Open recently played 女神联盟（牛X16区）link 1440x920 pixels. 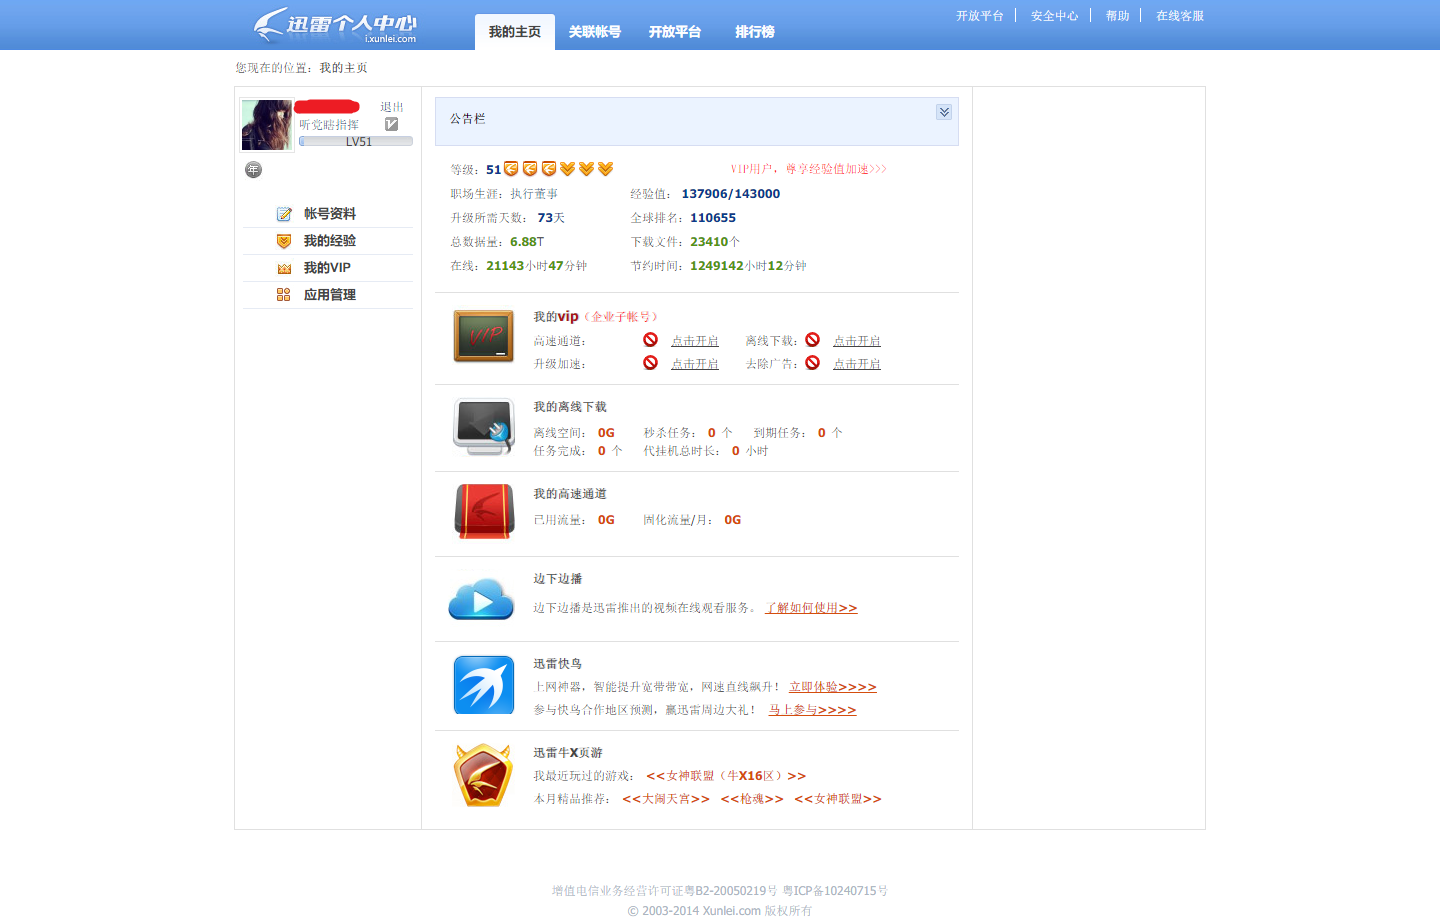726,776
